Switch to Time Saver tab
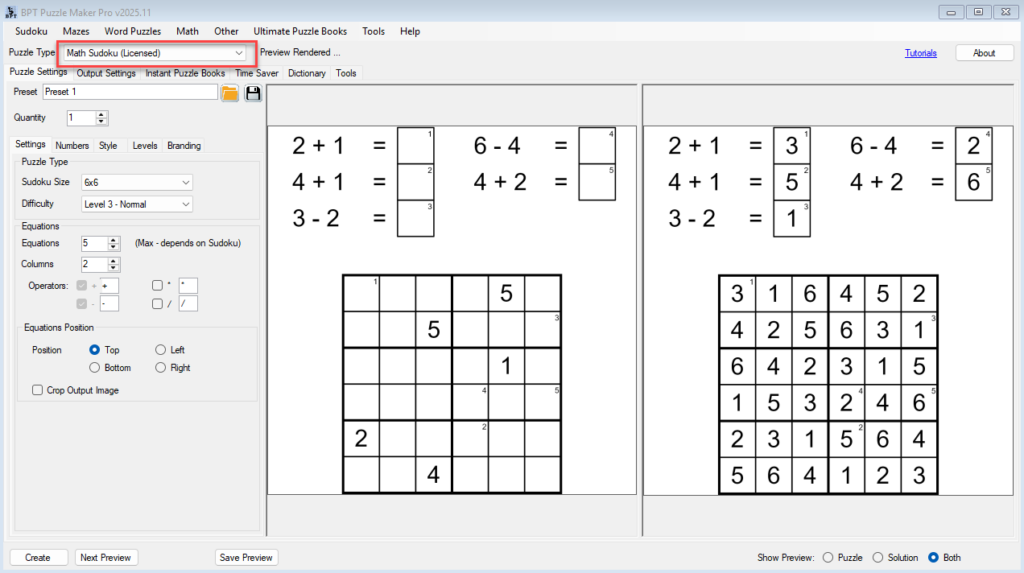The image size is (1024, 573). pyautogui.click(x=257, y=73)
